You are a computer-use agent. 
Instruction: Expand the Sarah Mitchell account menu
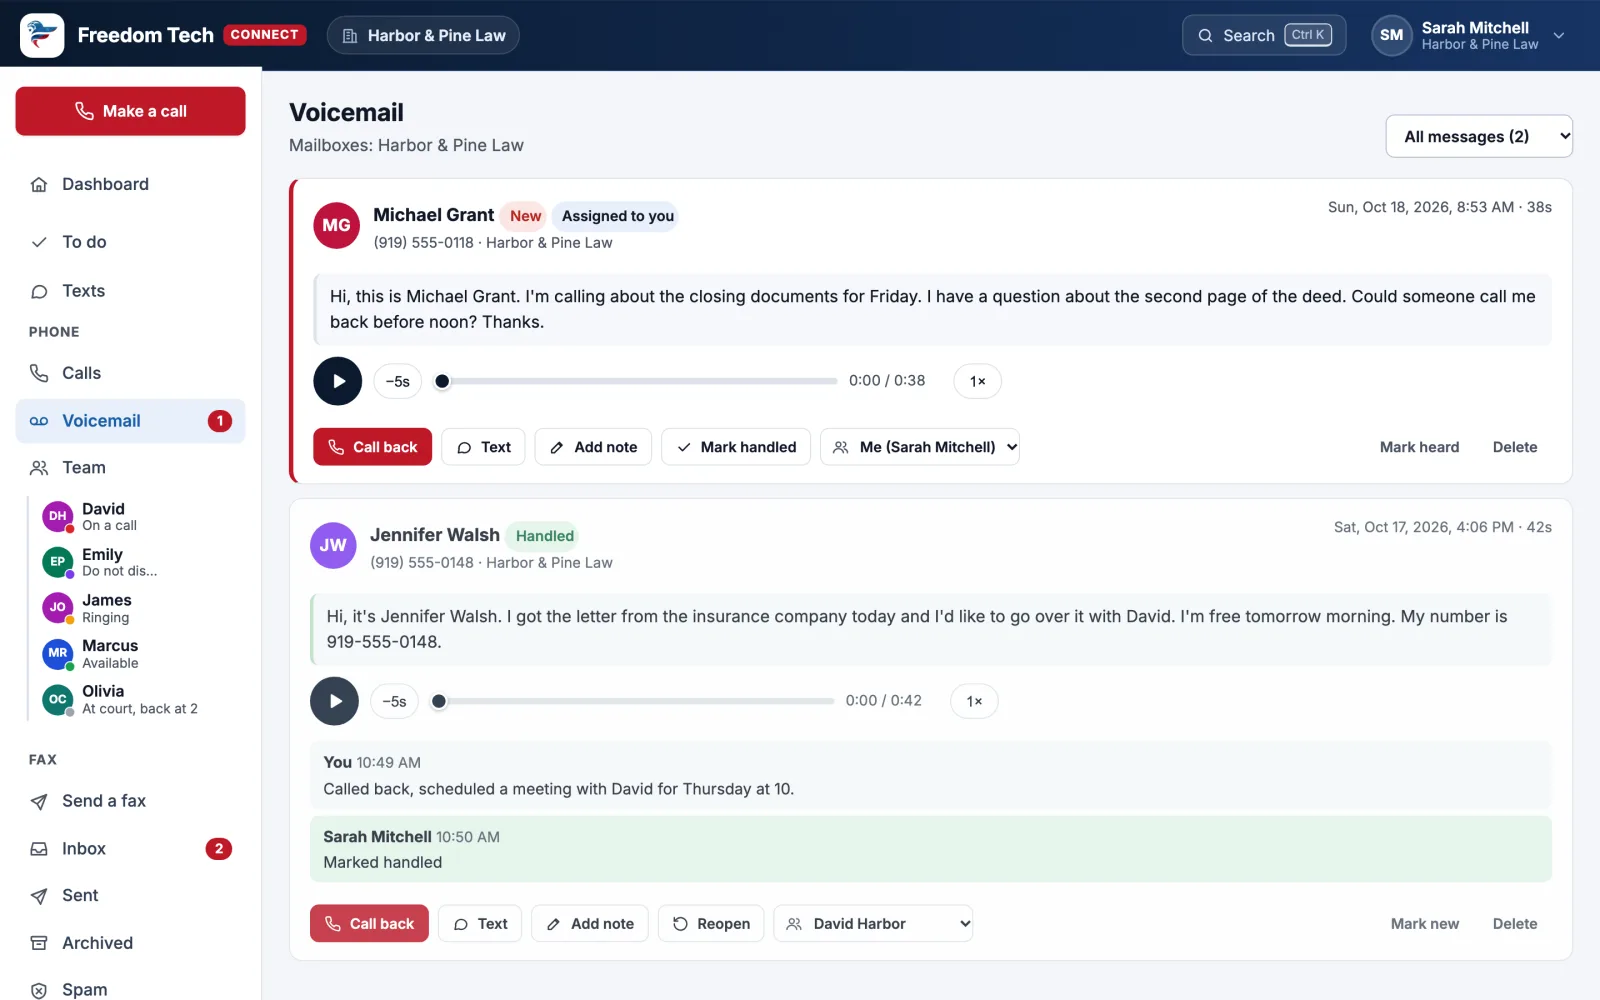[1468, 35]
